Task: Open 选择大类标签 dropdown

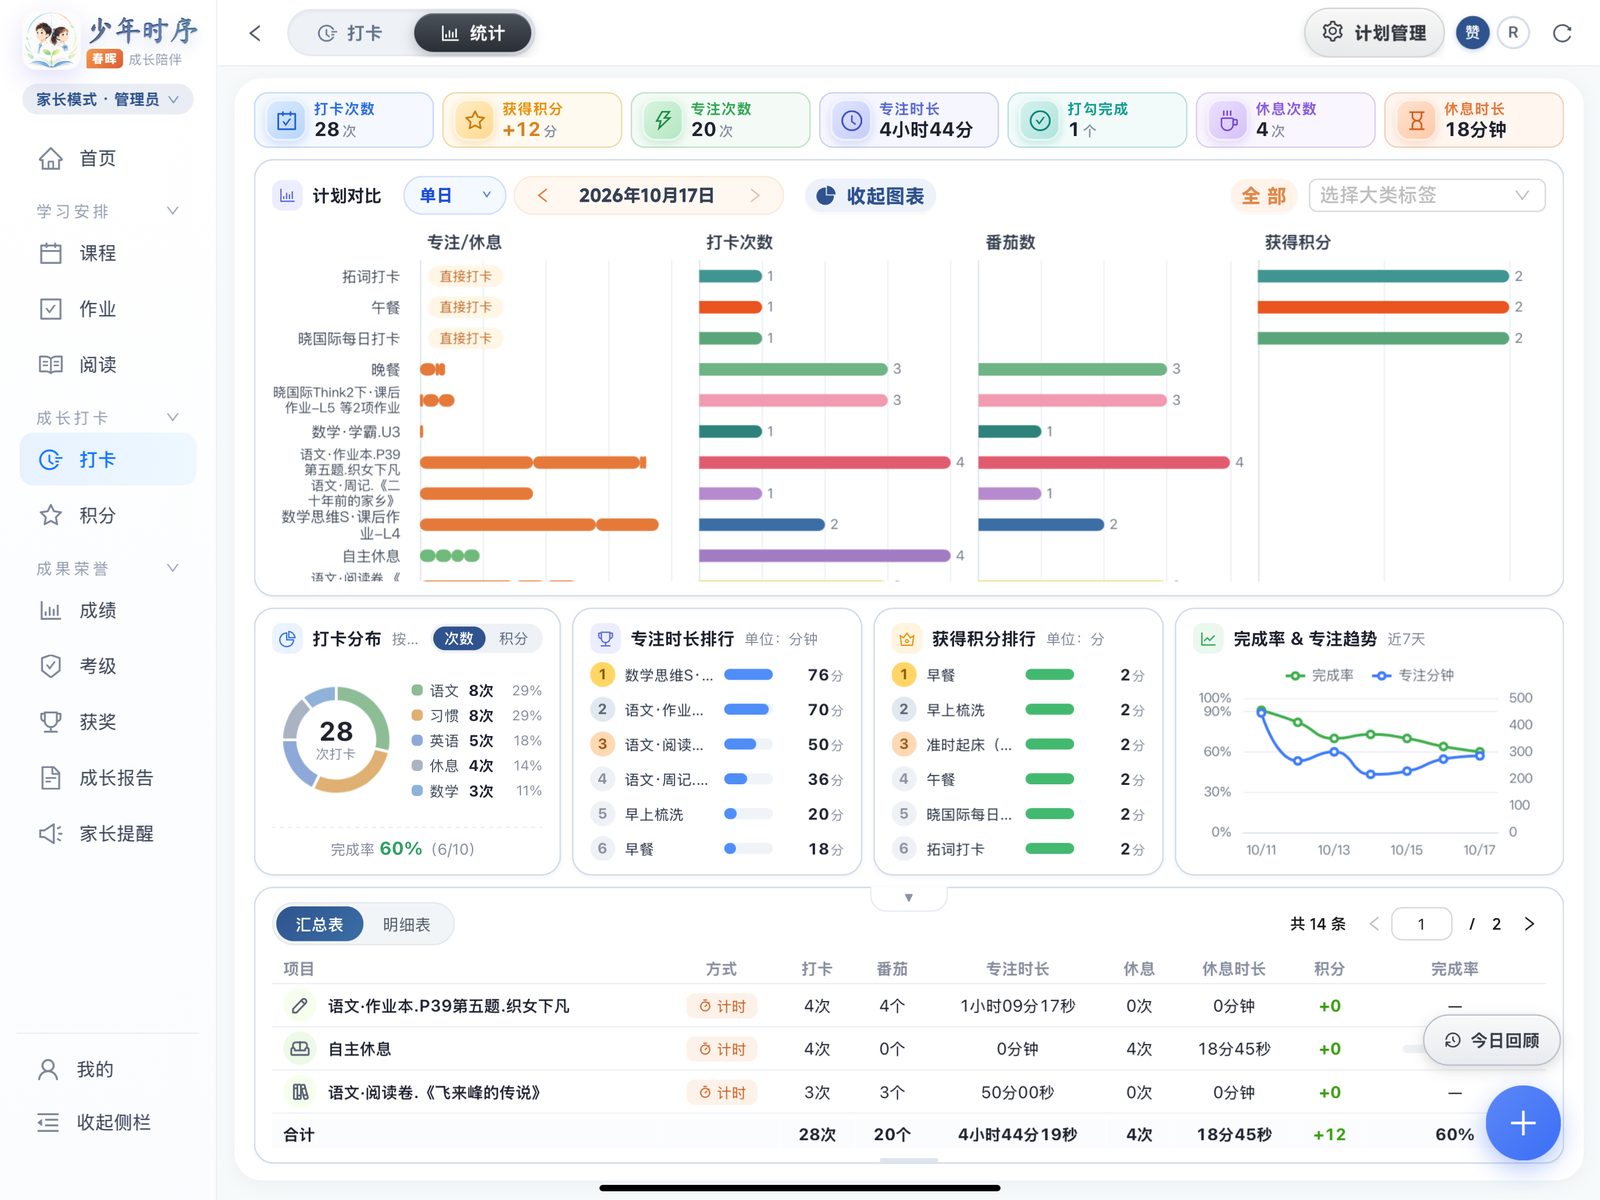Action: (1427, 195)
